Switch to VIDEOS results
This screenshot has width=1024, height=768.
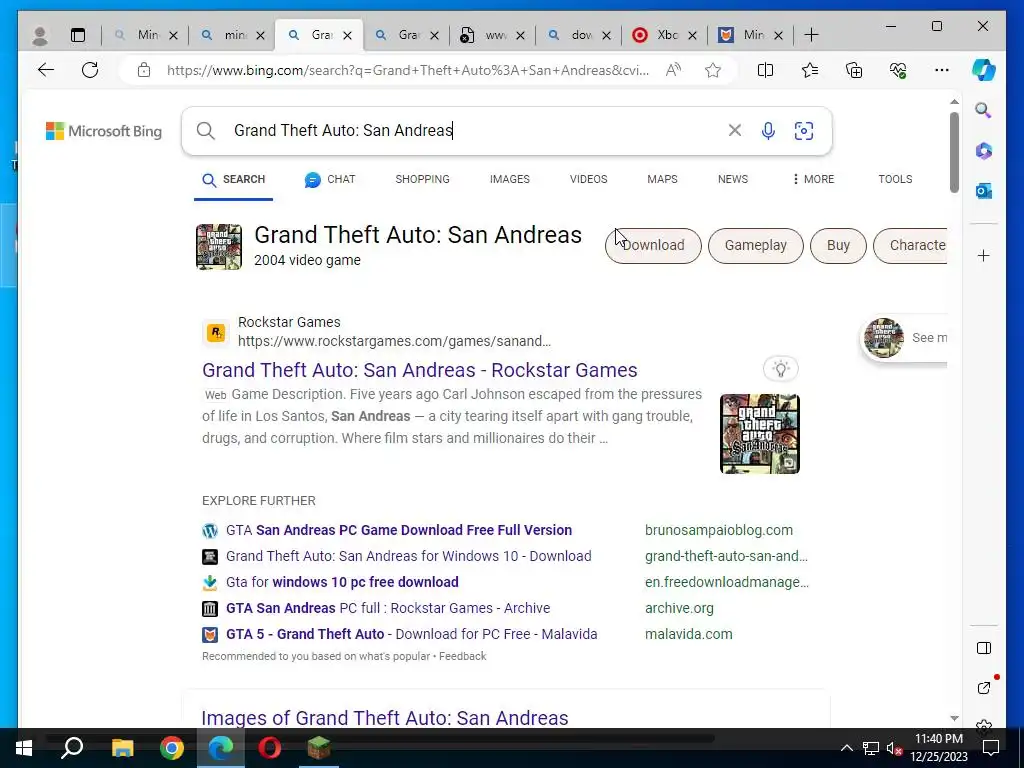[588, 179]
